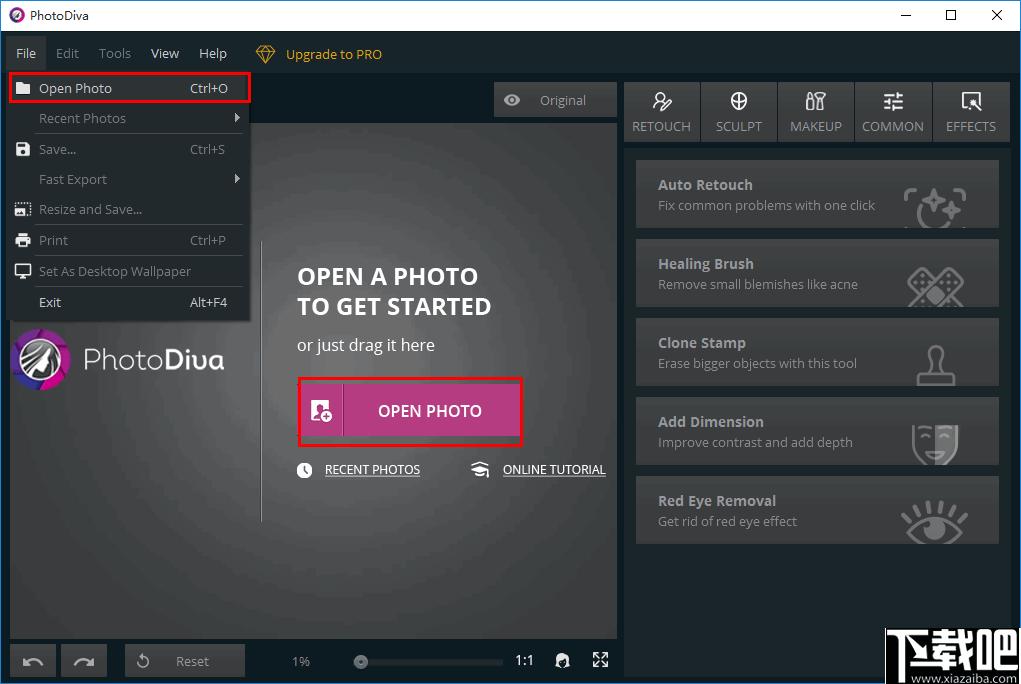Image resolution: width=1021 pixels, height=684 pixels.
Task: Select the Auto Retouch tool card
Action: click(x=817, y=194)
